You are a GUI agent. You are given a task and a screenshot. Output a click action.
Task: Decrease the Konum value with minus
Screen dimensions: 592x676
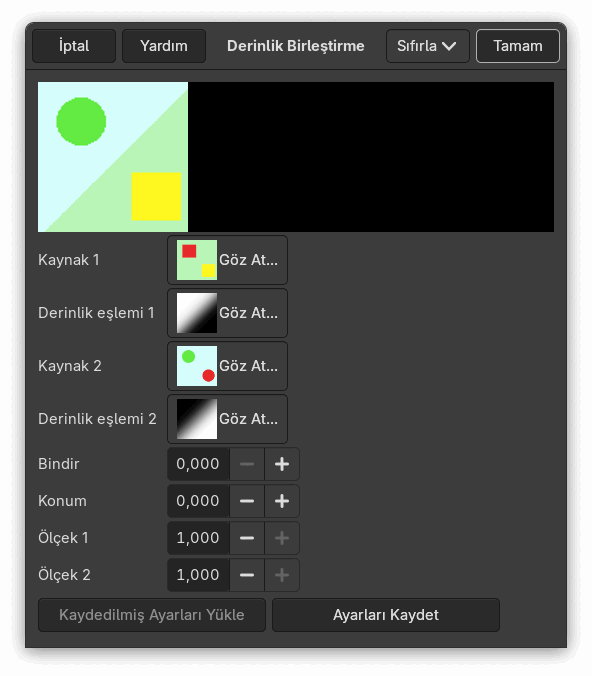[x=247, y=501]
